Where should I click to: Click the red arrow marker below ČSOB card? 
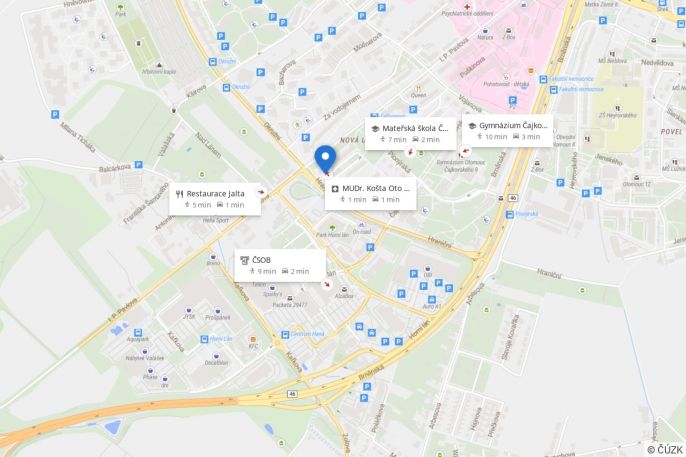point(326,285)
